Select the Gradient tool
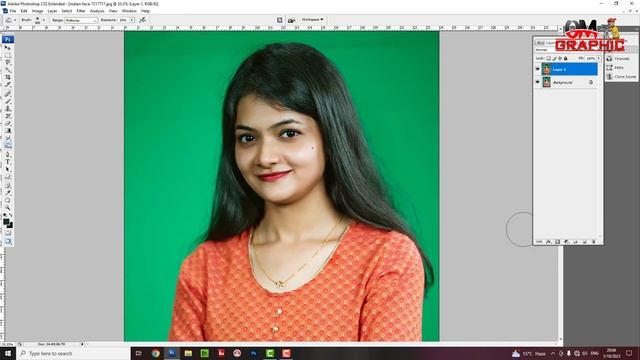This screenshot has width=640, height=360. point(8,131)
